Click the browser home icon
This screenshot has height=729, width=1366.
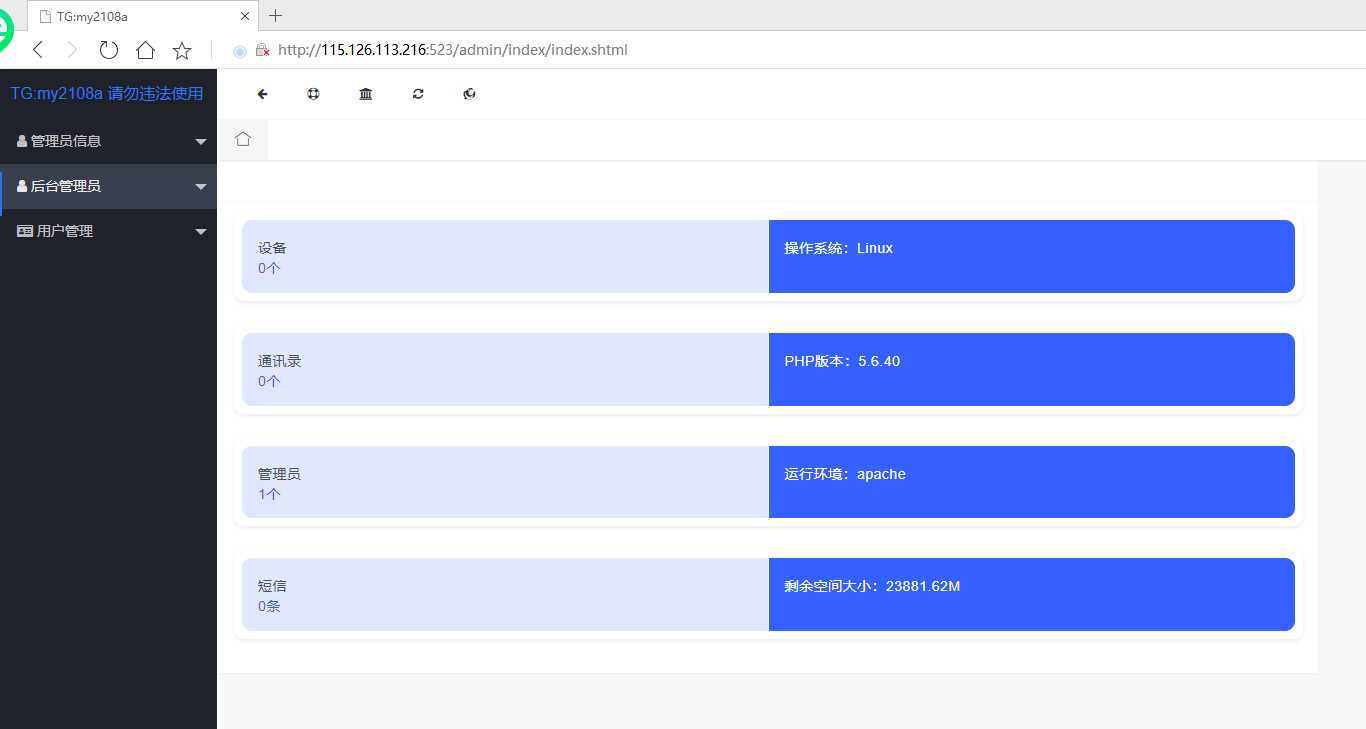pyautogui.click(x=145, y=49)
